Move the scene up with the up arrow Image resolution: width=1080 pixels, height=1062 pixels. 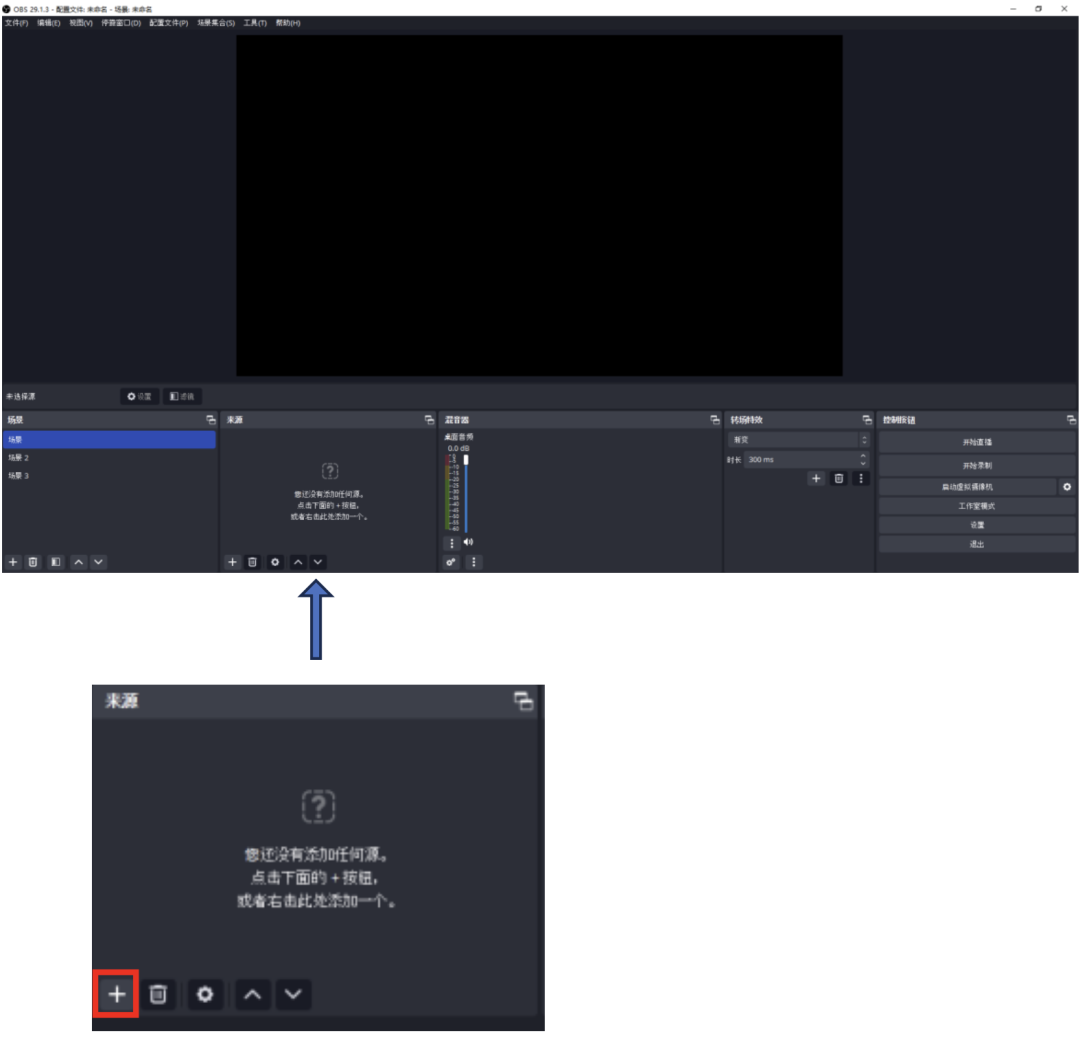(x=79, y=562)
